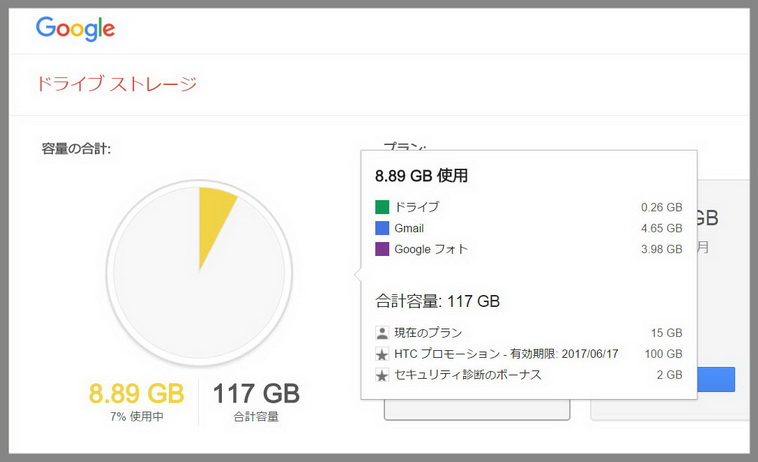Click the ドライブ ストレージ page heading

pos(117,84)
